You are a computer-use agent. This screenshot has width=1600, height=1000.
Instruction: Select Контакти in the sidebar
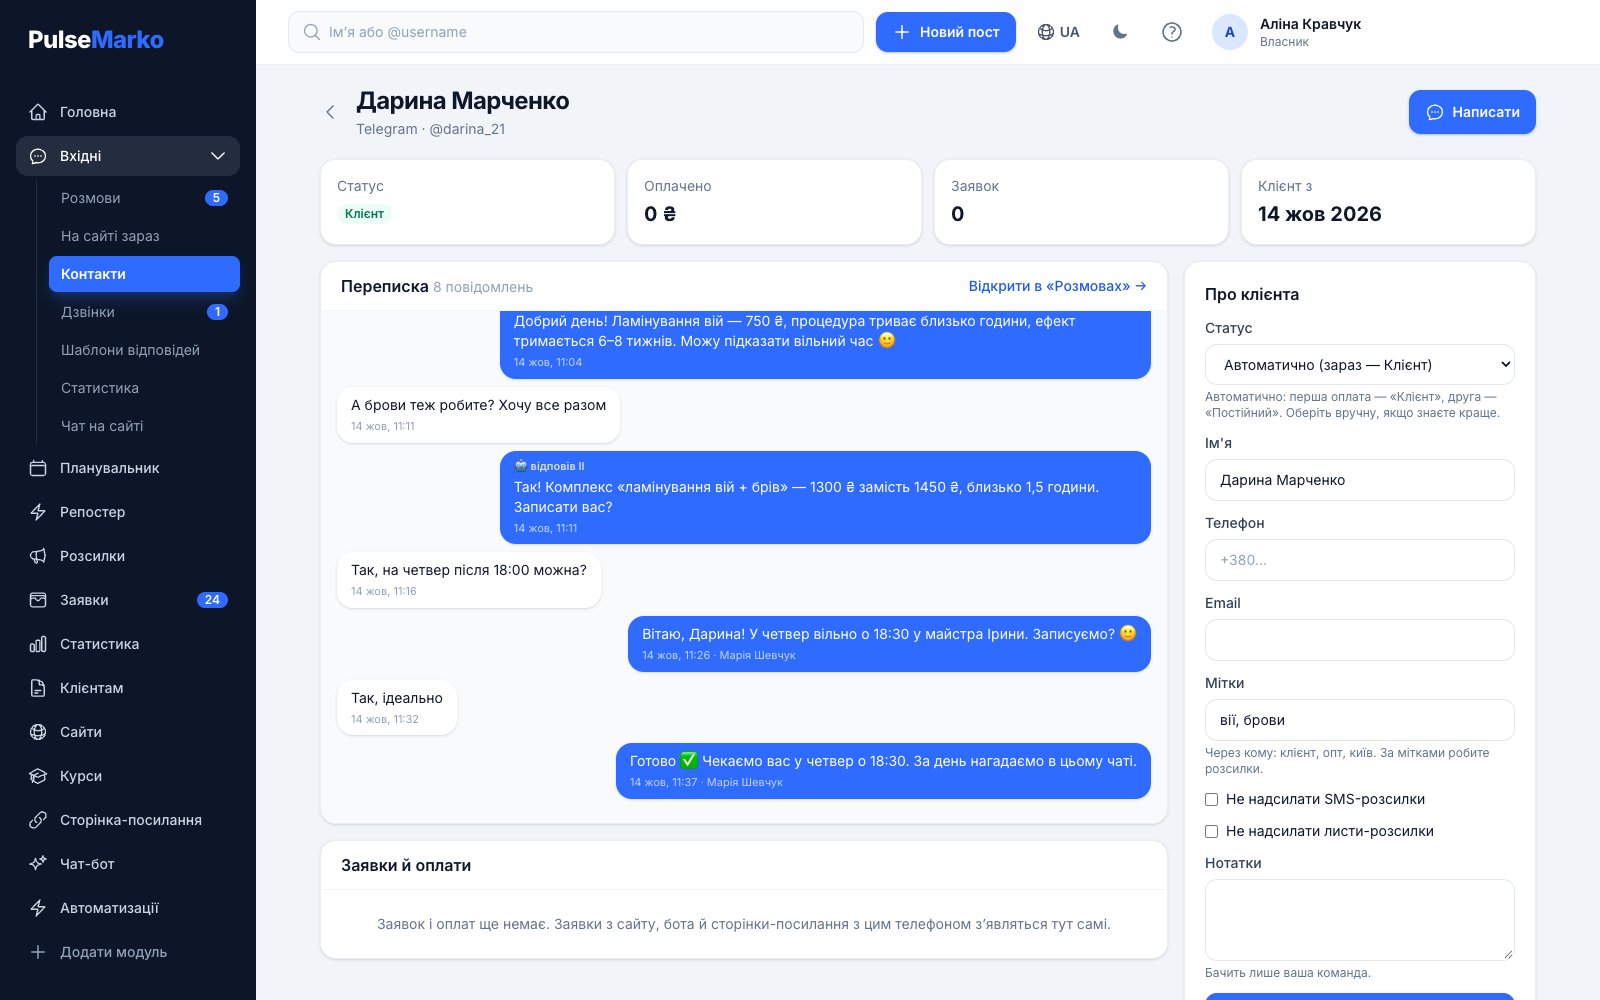pos(144,274)
